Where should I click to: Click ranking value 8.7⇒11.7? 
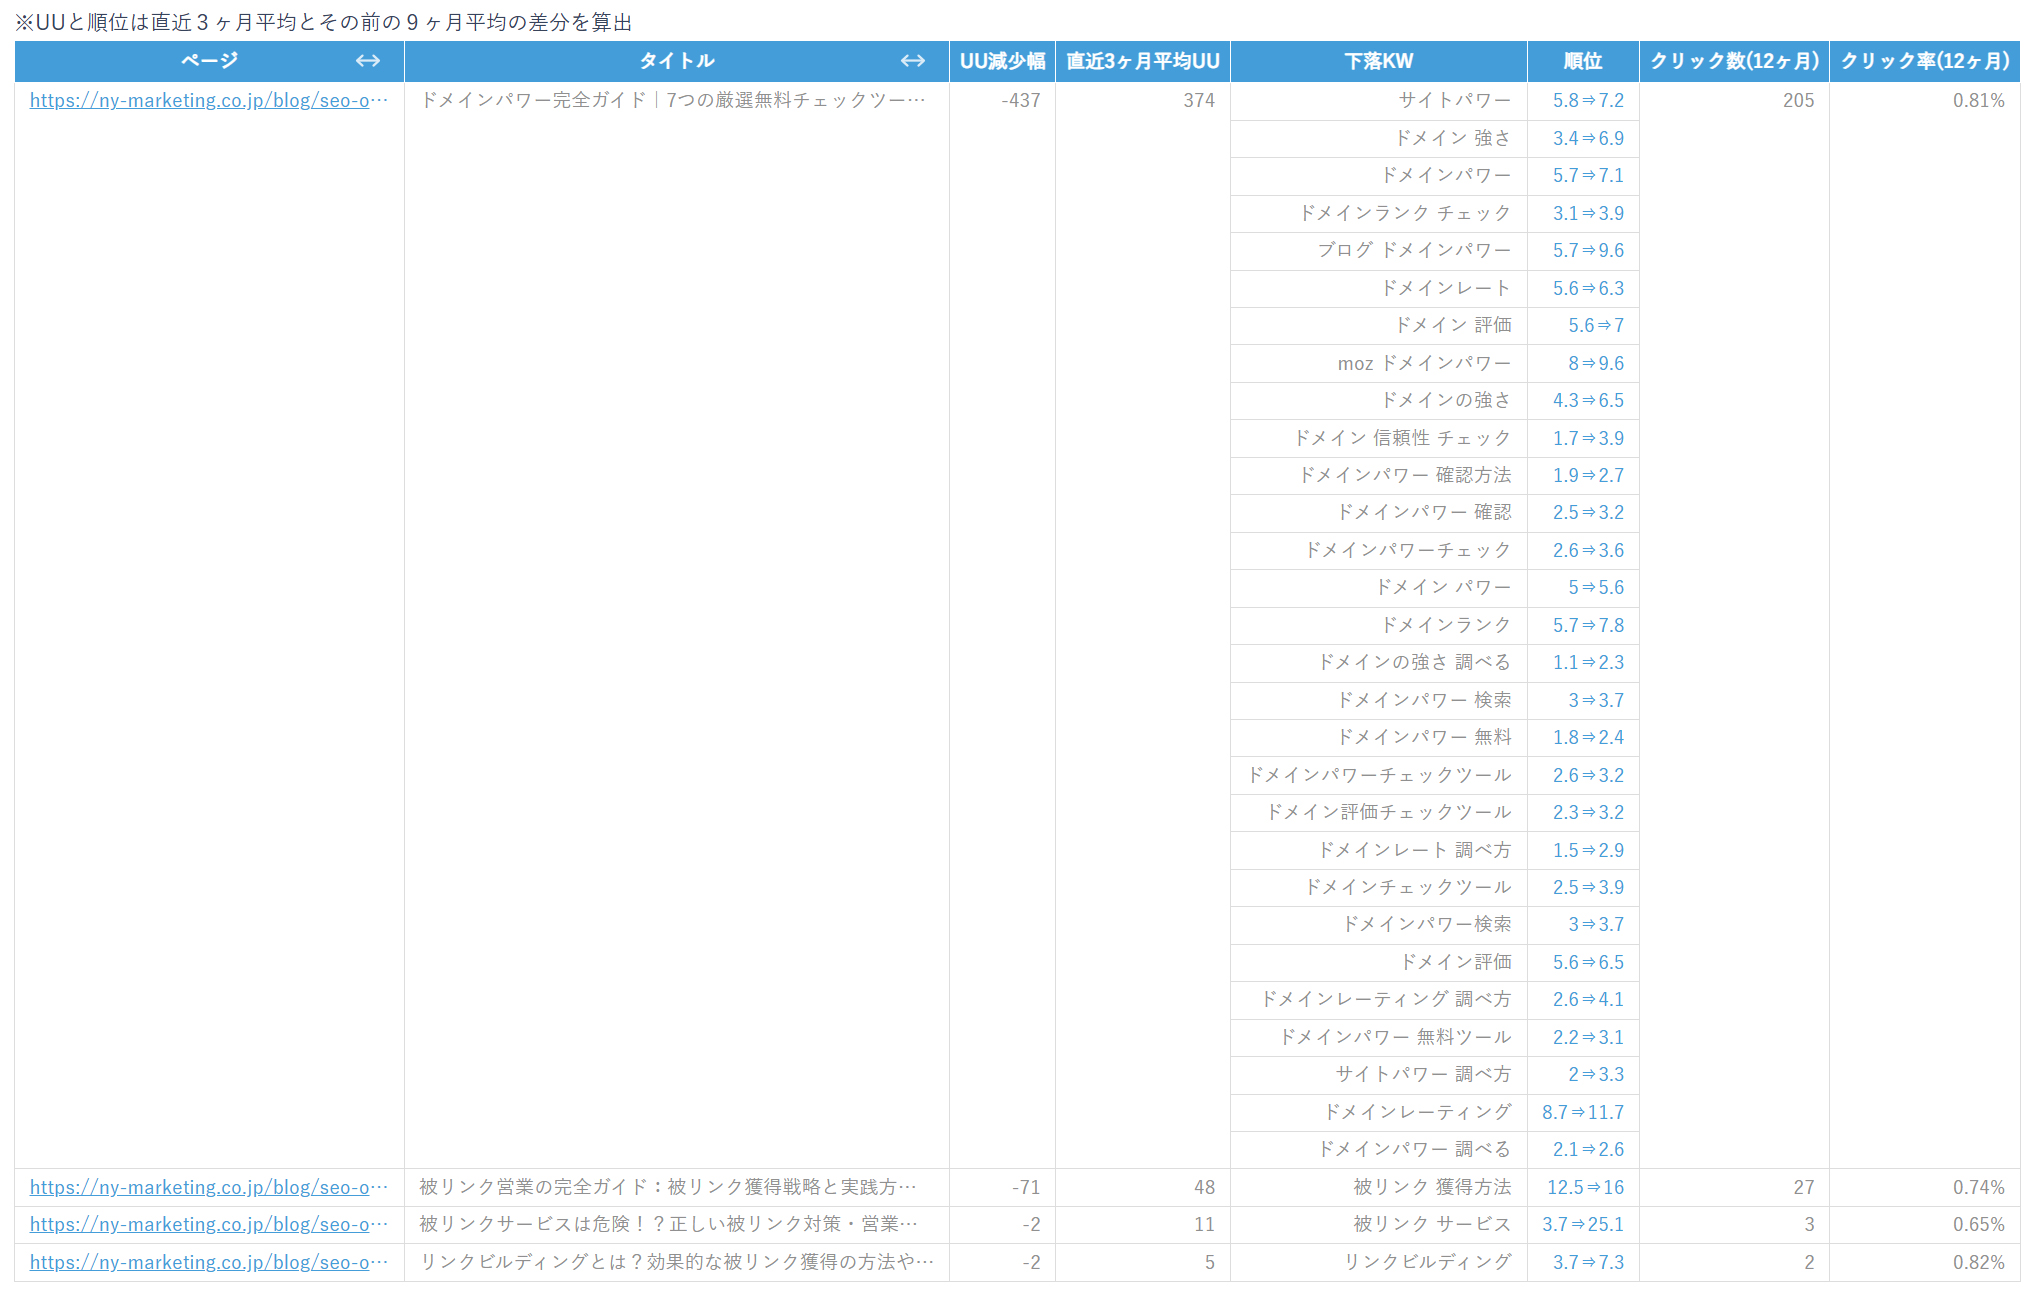click(1583, 1112)
